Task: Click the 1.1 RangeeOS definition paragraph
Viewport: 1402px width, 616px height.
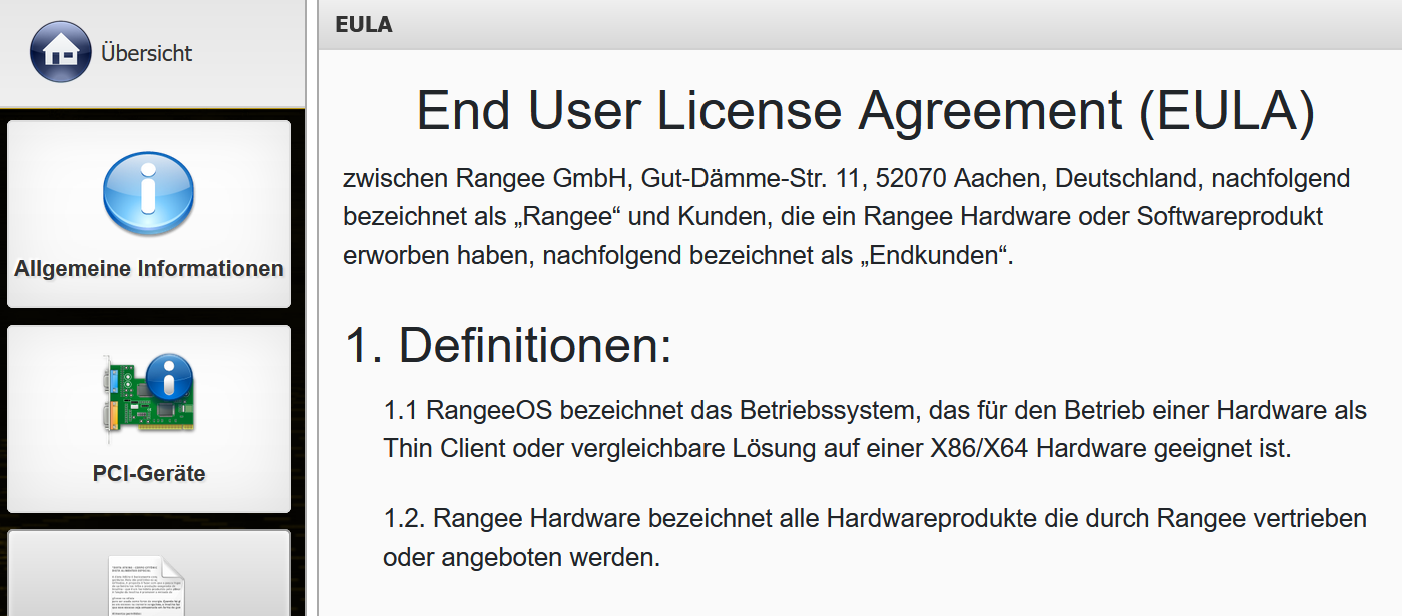Action: pyautogui.click(x=875, y=430)
